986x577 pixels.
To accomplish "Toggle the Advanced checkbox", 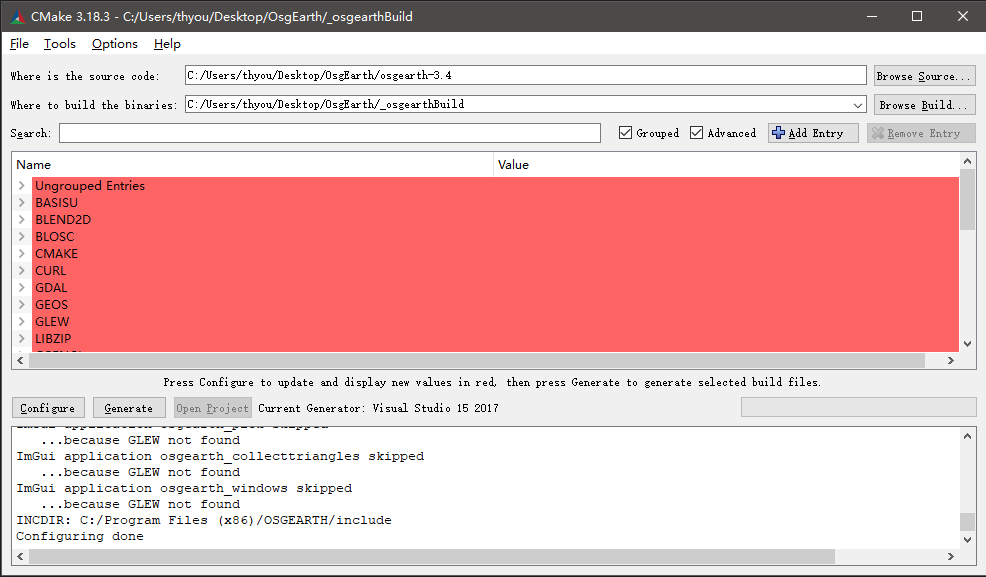I will pos(697,133).
